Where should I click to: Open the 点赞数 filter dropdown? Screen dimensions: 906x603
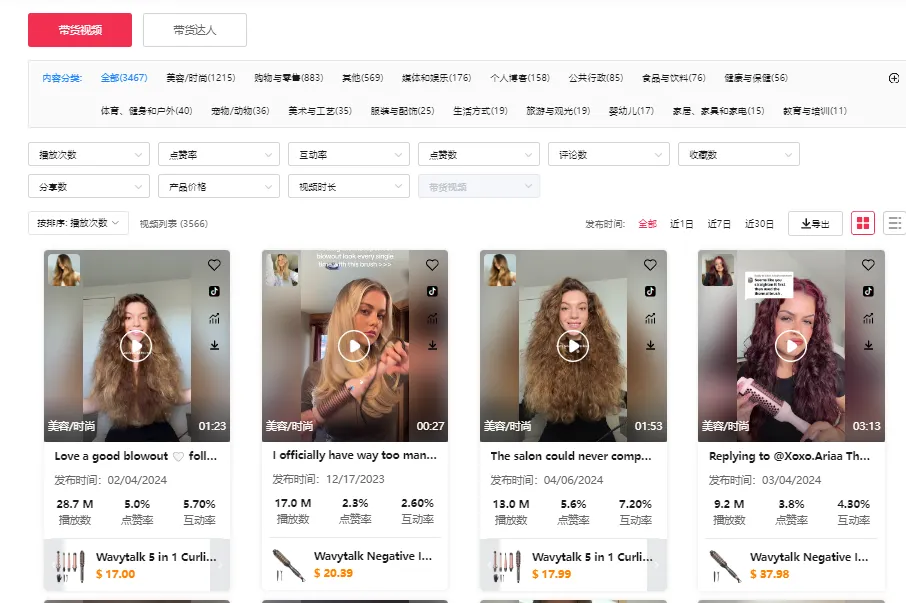click(479, 154)
